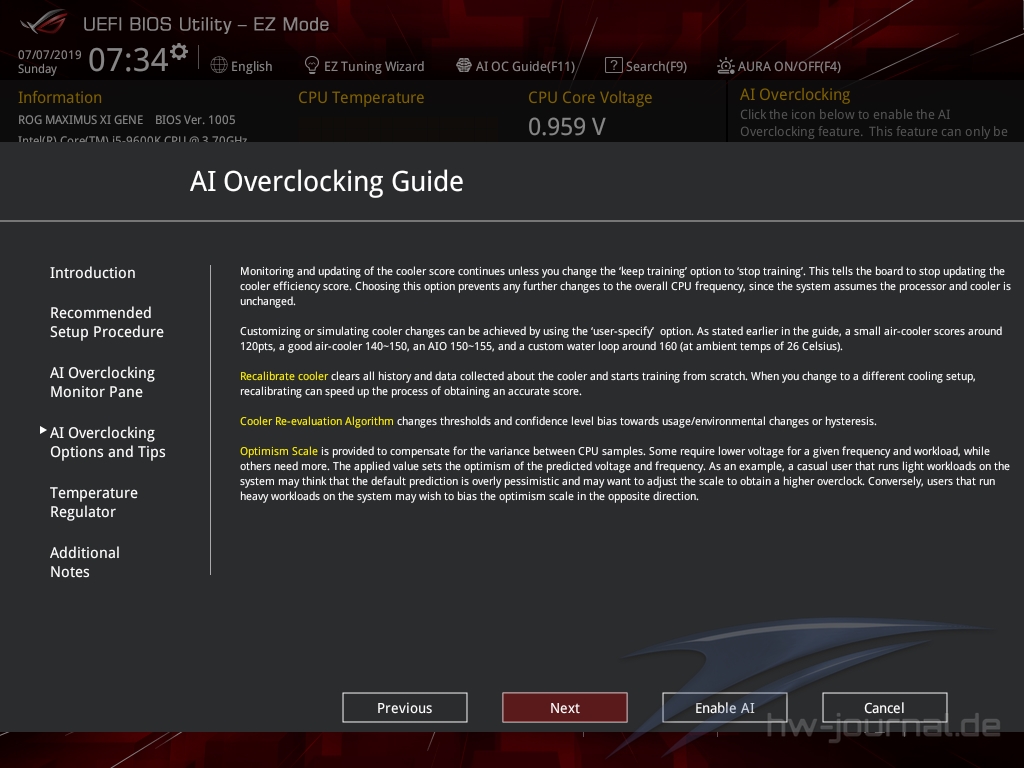Click the 'AI Overclocking' panel heading
1024x768 pixels.
point(795,95)
